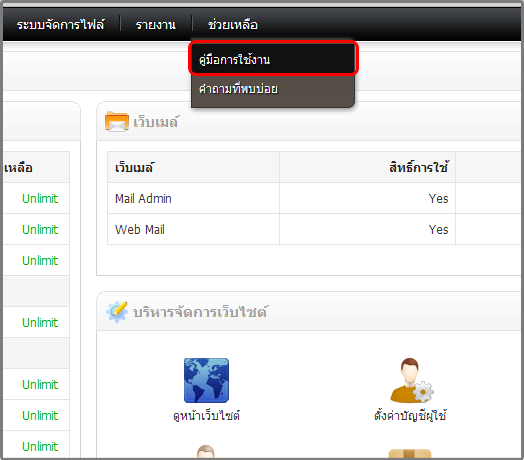Click the partially visible cardboard box icon
The width and height of the screenshot is (524, 460).
tap(410, 453)
